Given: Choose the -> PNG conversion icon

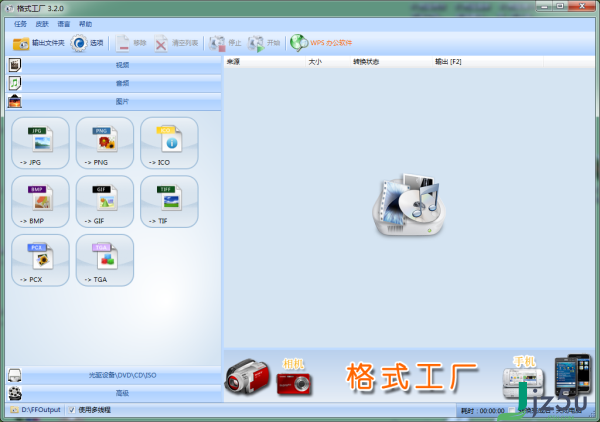Looking at the screenshot, I should 105,143.
